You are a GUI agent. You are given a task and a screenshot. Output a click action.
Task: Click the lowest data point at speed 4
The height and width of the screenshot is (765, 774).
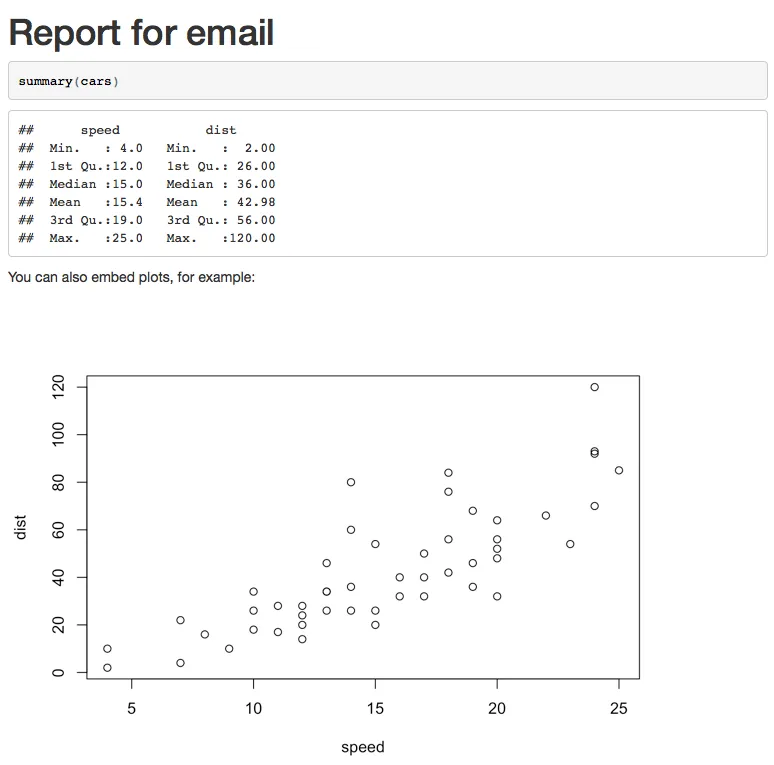click(107, 668)
